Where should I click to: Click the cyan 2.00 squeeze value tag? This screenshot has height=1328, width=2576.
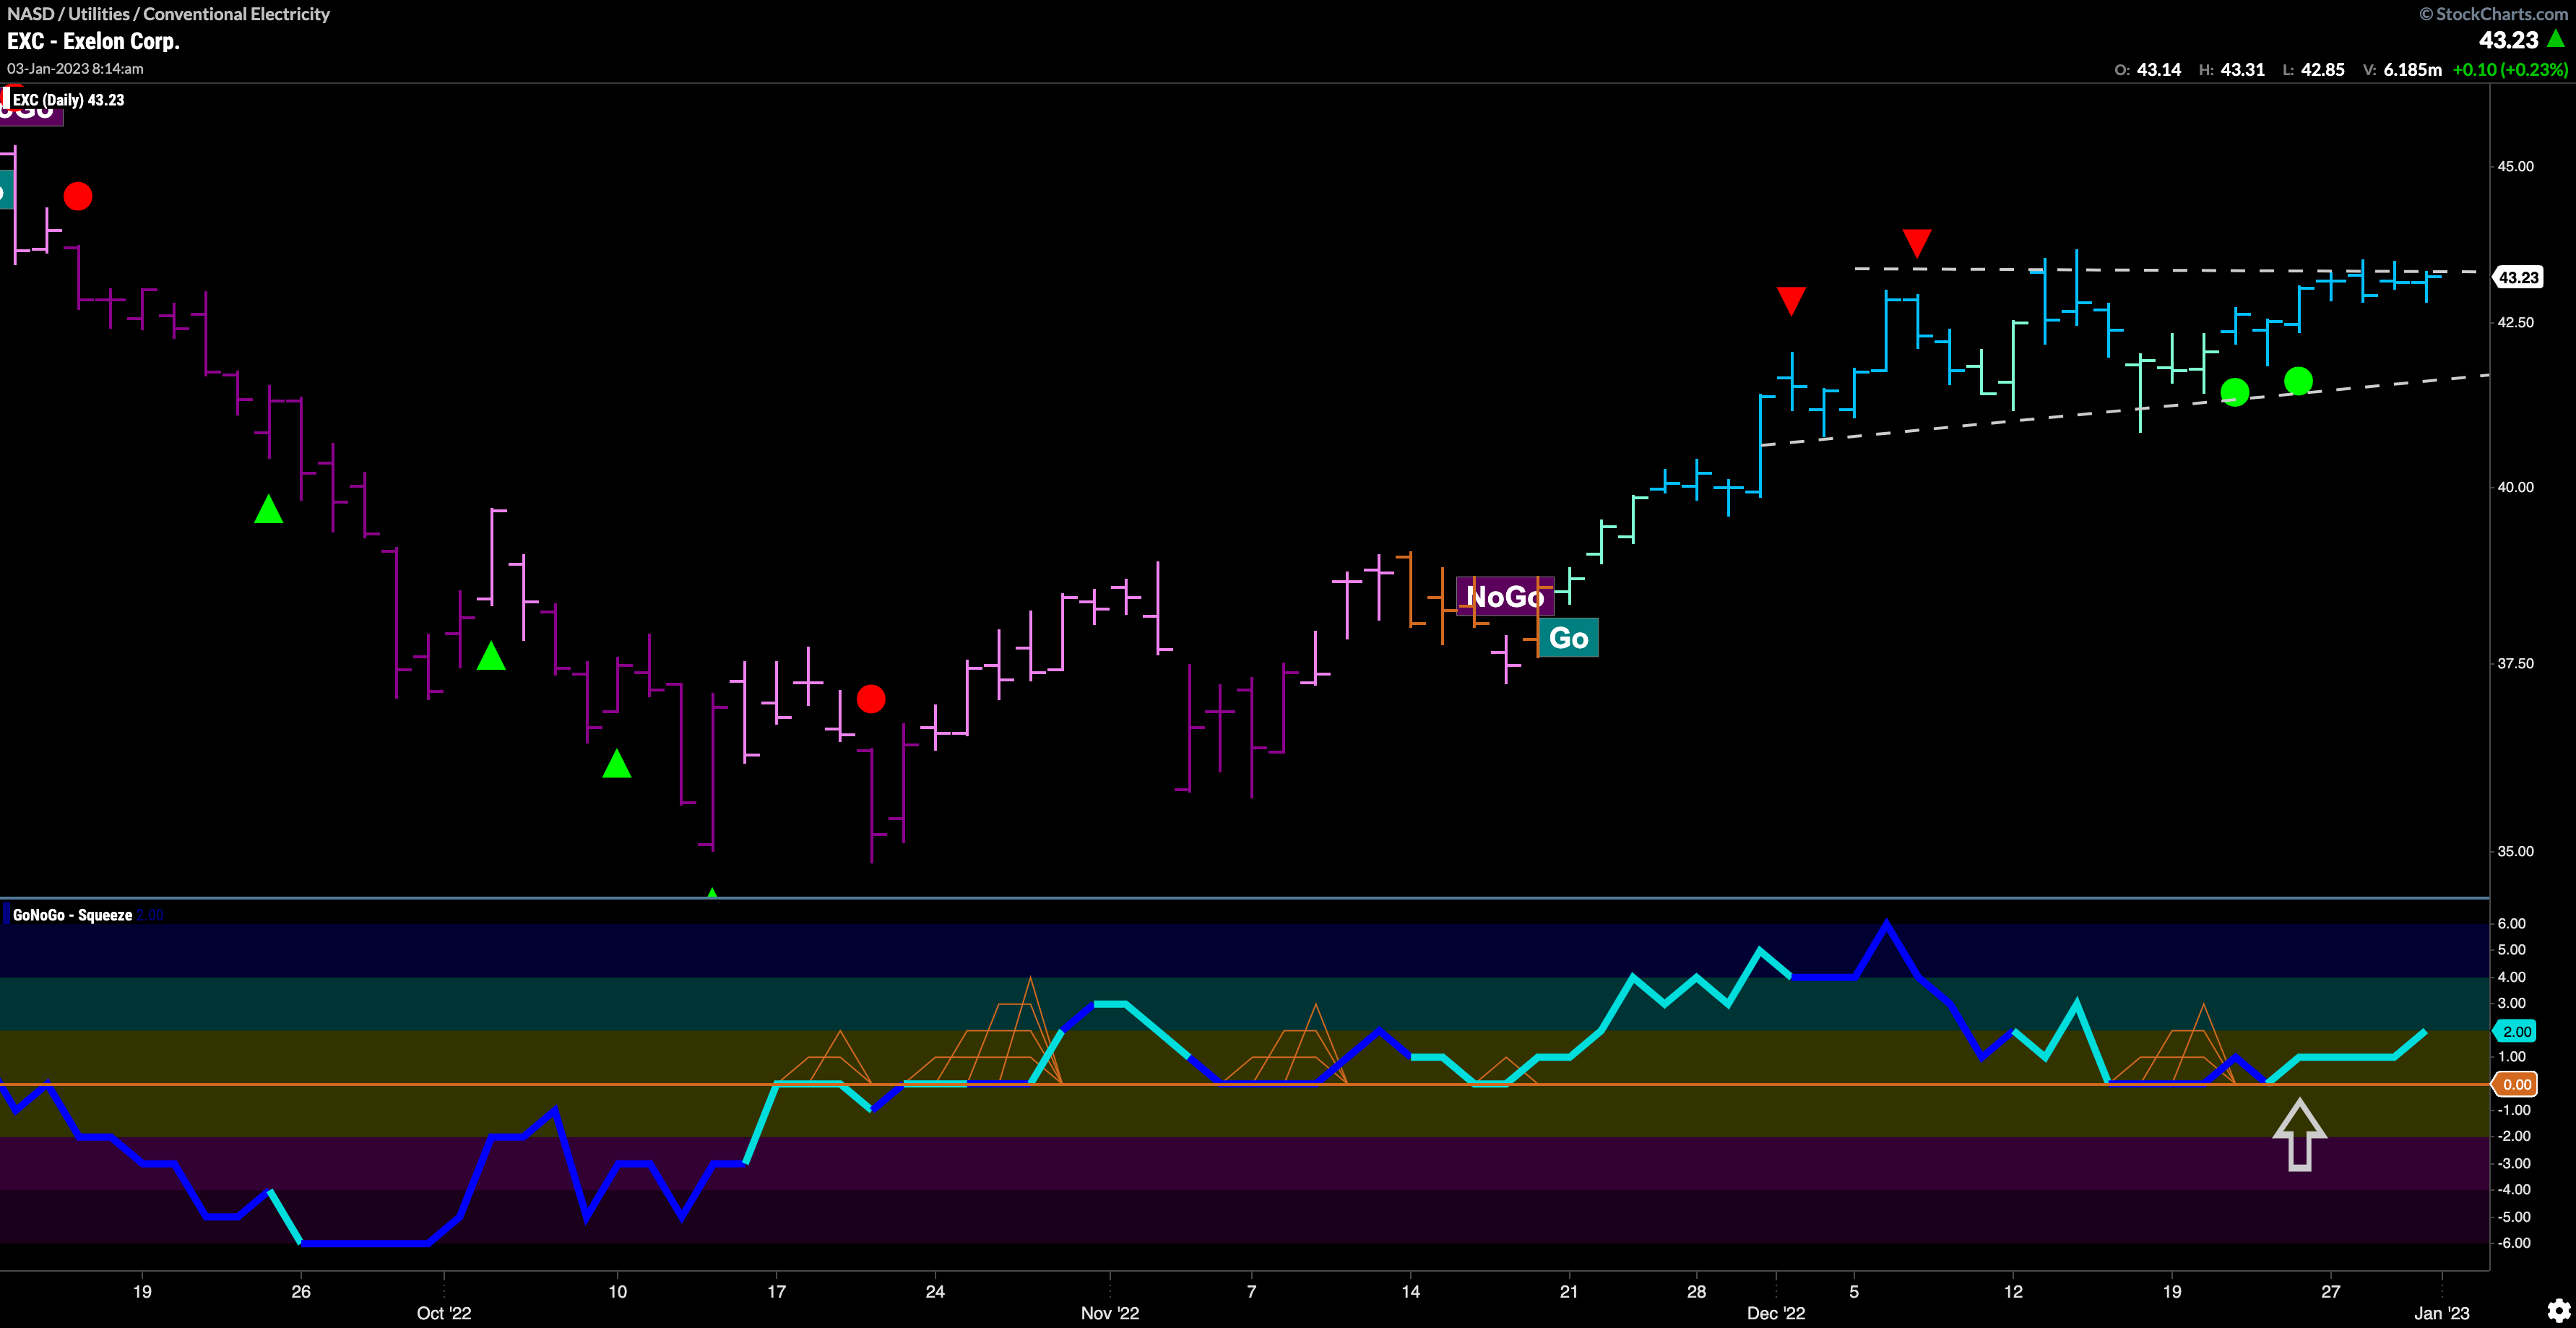tap(2516, 1031)
